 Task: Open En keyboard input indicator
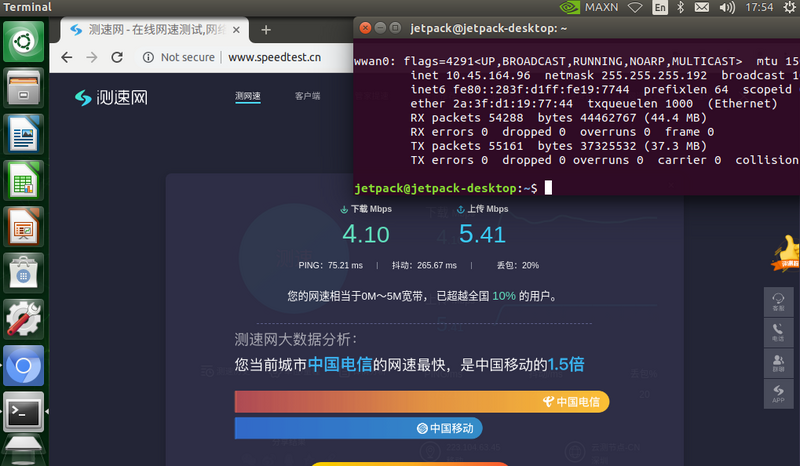(x=660, y=7)
